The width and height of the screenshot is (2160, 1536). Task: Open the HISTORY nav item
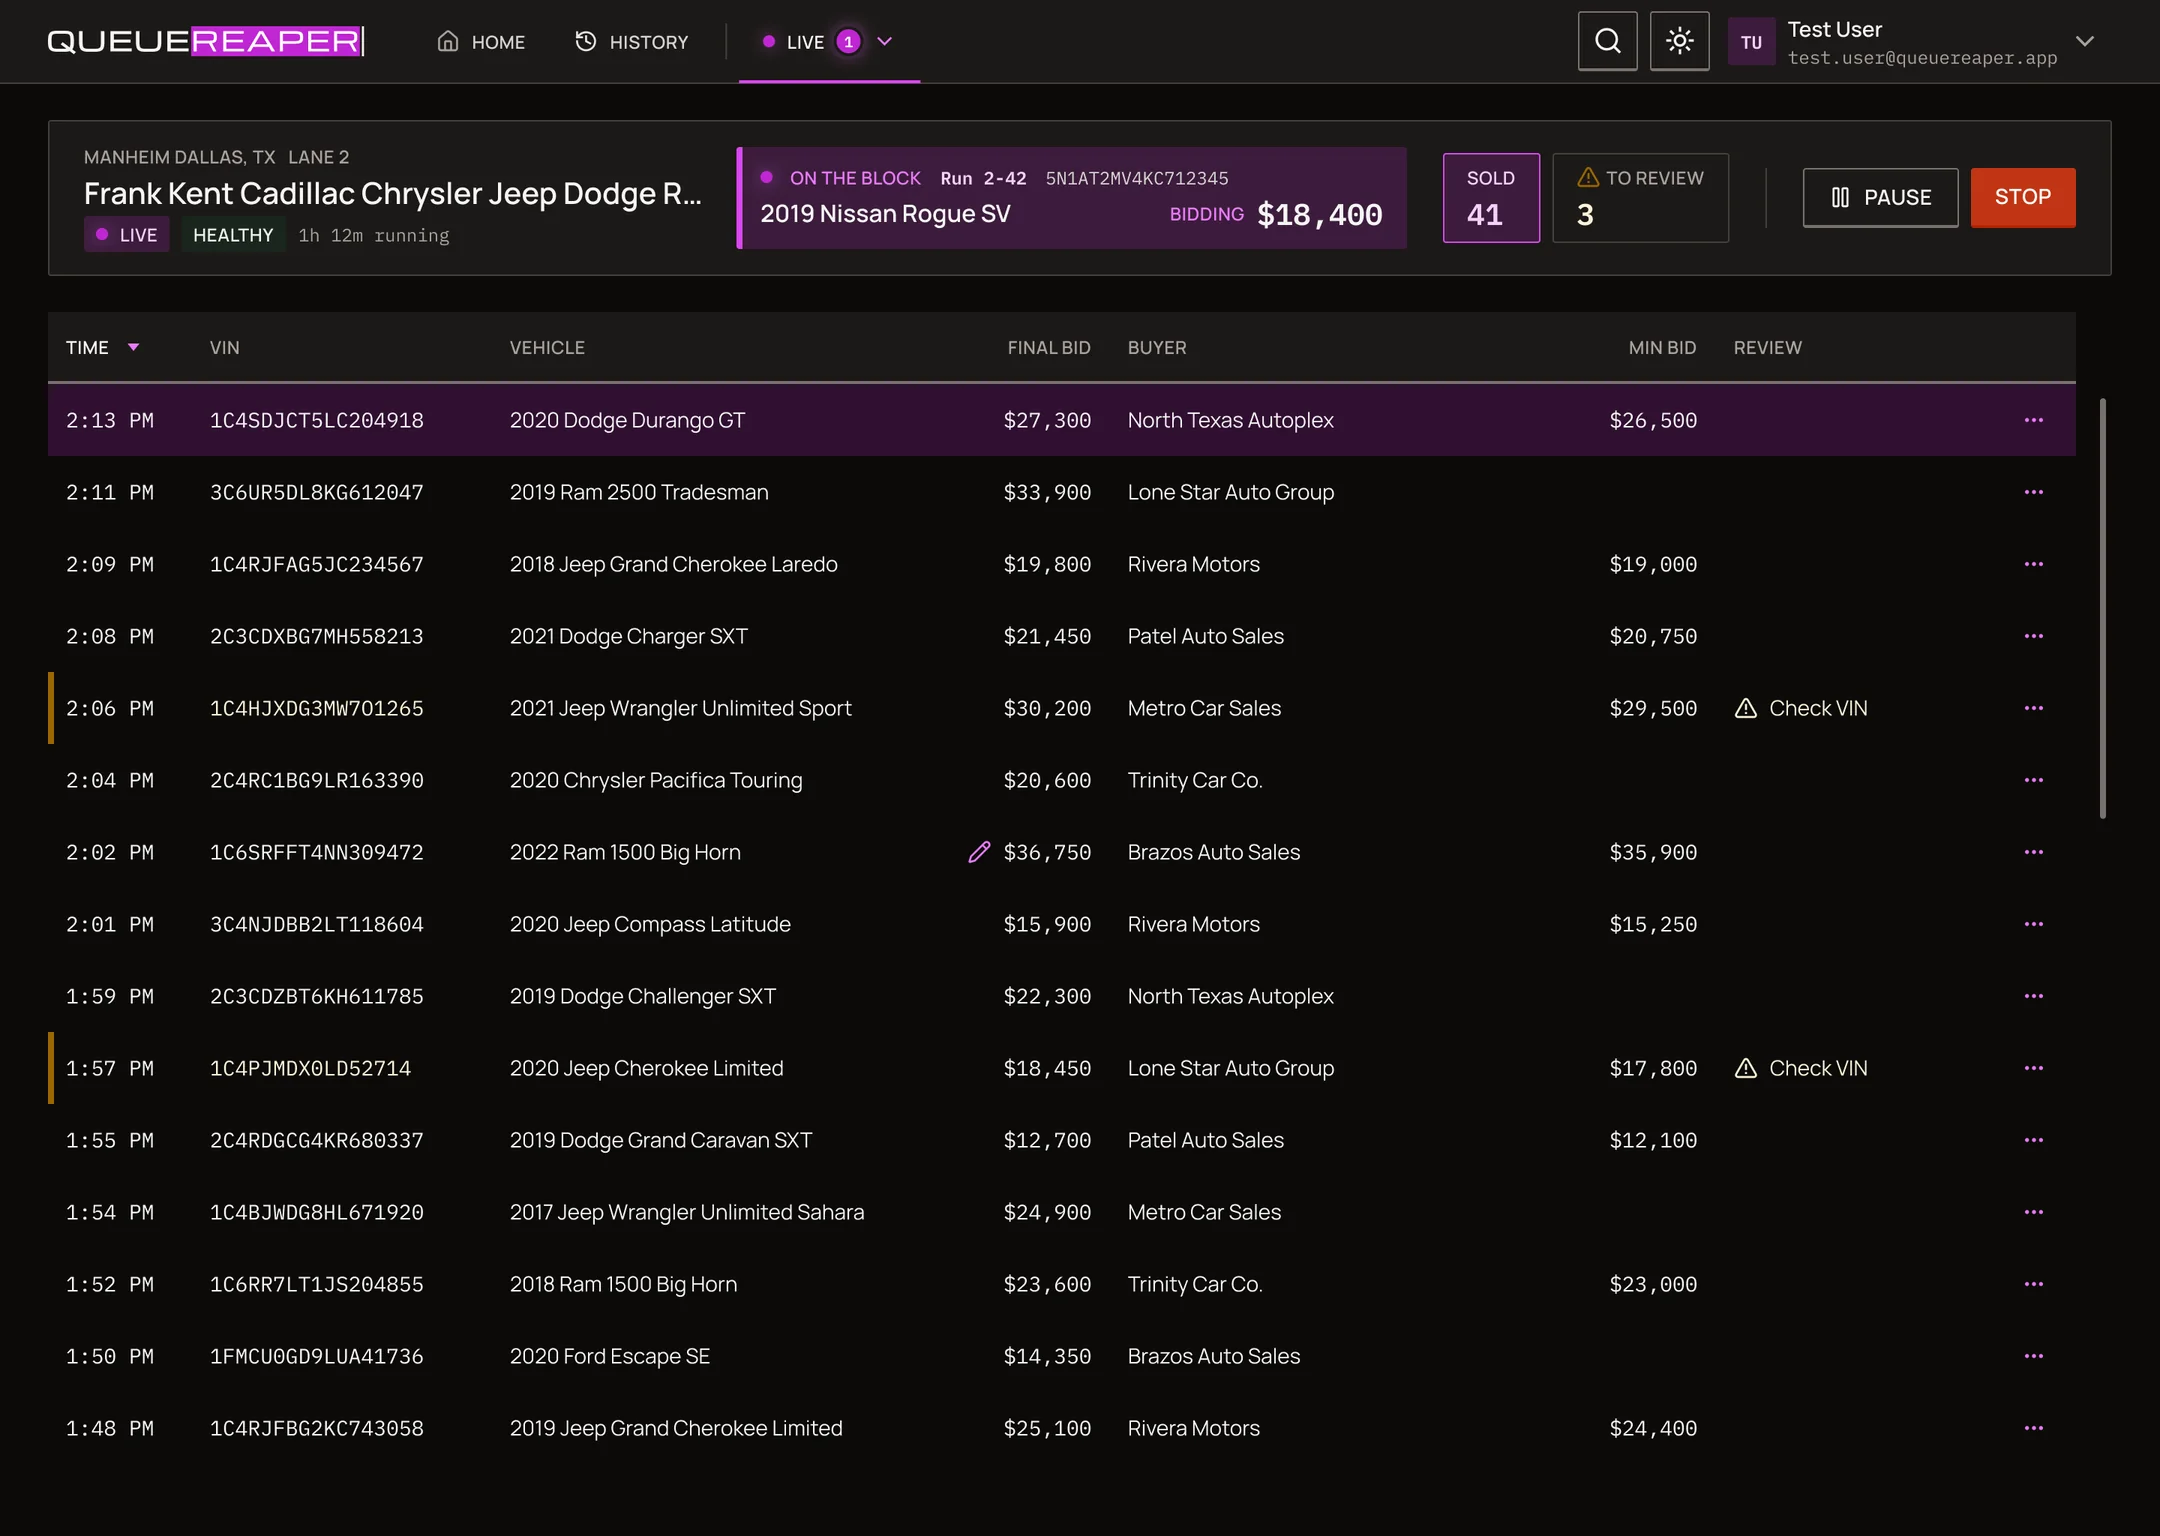(x=632, y=42)
